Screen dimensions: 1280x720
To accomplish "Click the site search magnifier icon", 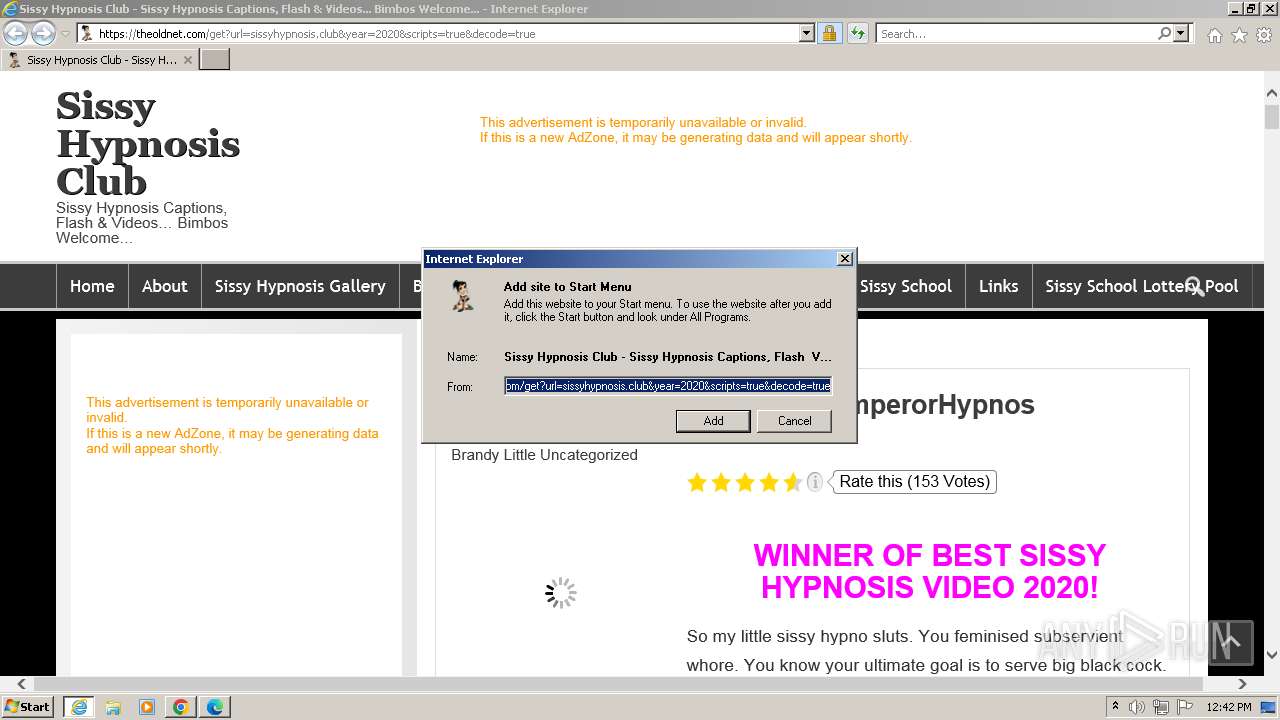I will [x=1194, y=287].
